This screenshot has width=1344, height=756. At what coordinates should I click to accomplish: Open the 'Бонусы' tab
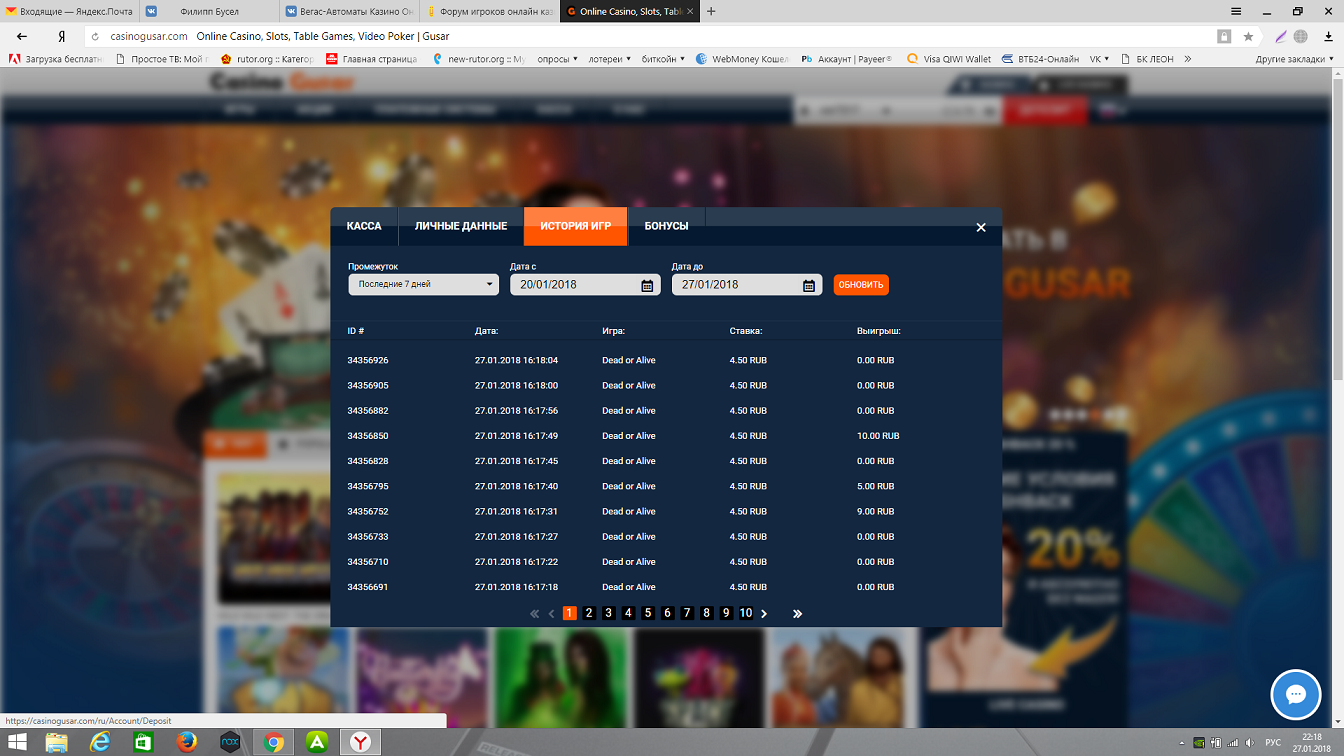[667, 226]
